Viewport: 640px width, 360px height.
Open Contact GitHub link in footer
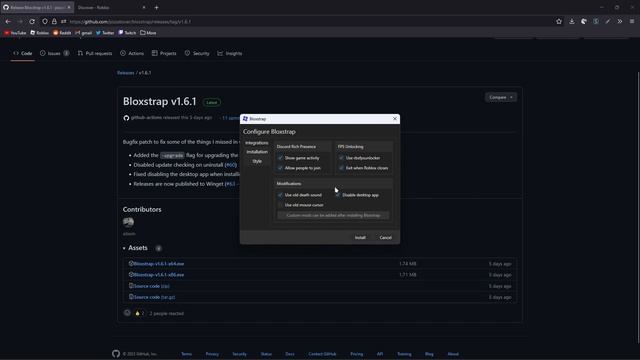pos(322,354)
